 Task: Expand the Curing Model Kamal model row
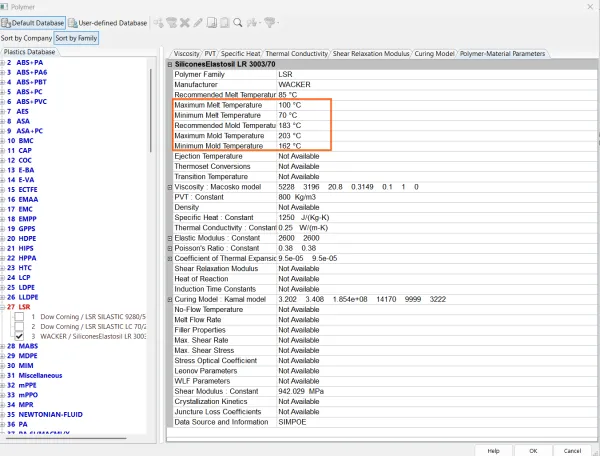click(170, 300)
